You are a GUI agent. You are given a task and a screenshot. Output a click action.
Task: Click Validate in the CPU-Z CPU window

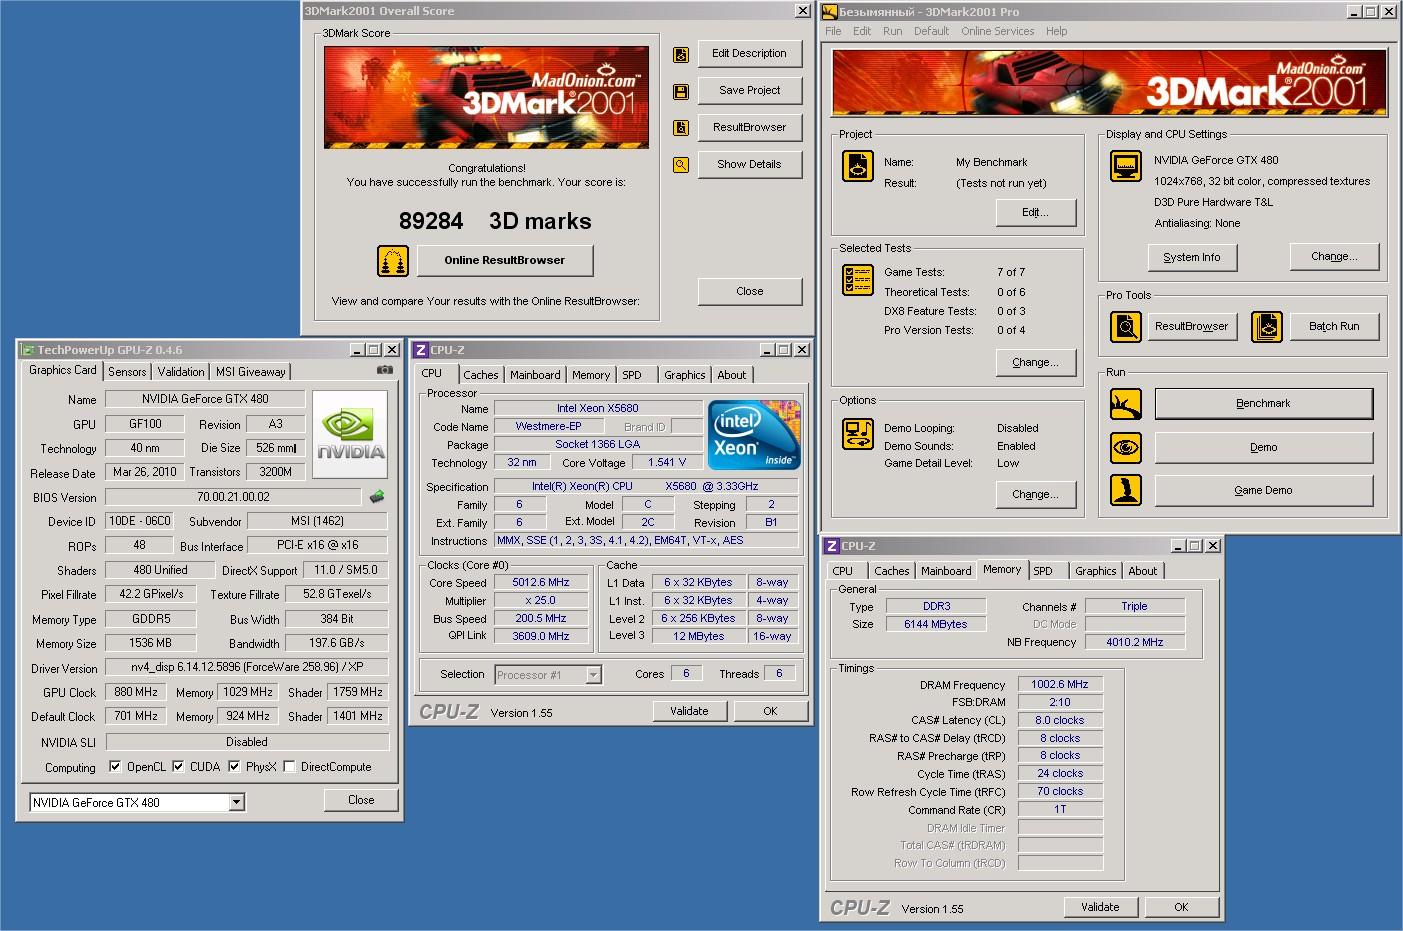[689, 711]
